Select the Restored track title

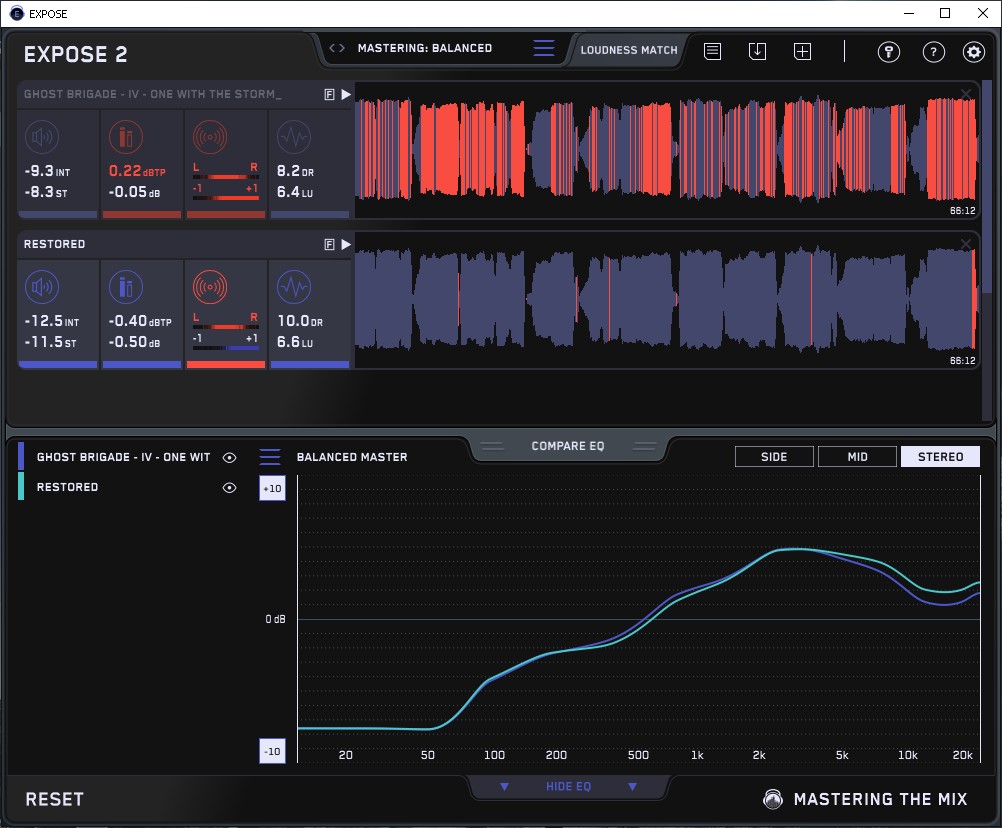(54, 244)
